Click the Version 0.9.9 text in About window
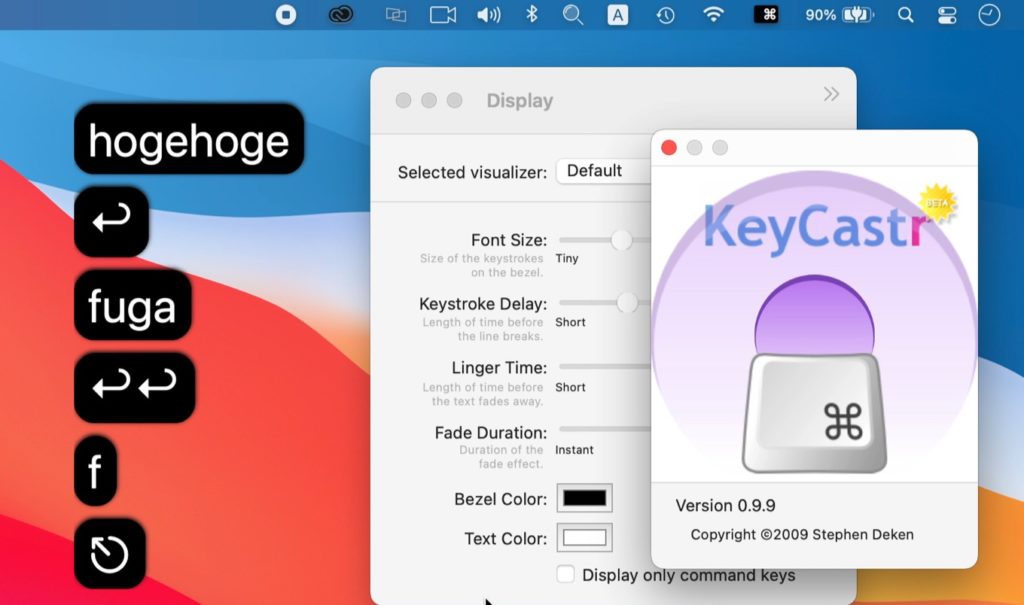Screen dimensions: 1024x605 click(x=724, y=506)
